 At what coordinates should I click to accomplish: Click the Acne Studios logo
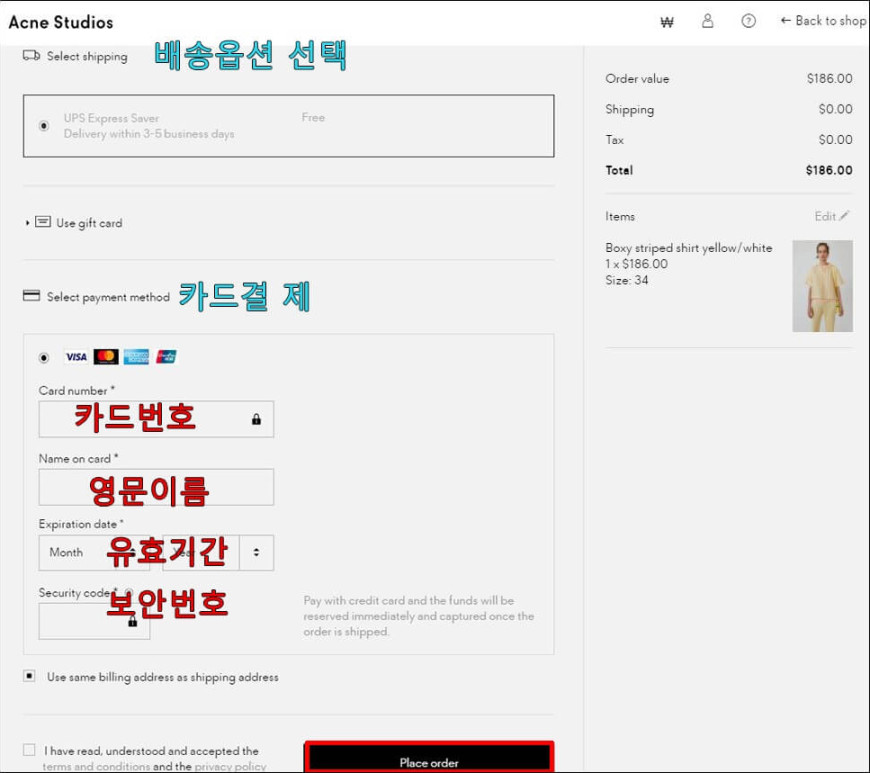tap(61, 22)
